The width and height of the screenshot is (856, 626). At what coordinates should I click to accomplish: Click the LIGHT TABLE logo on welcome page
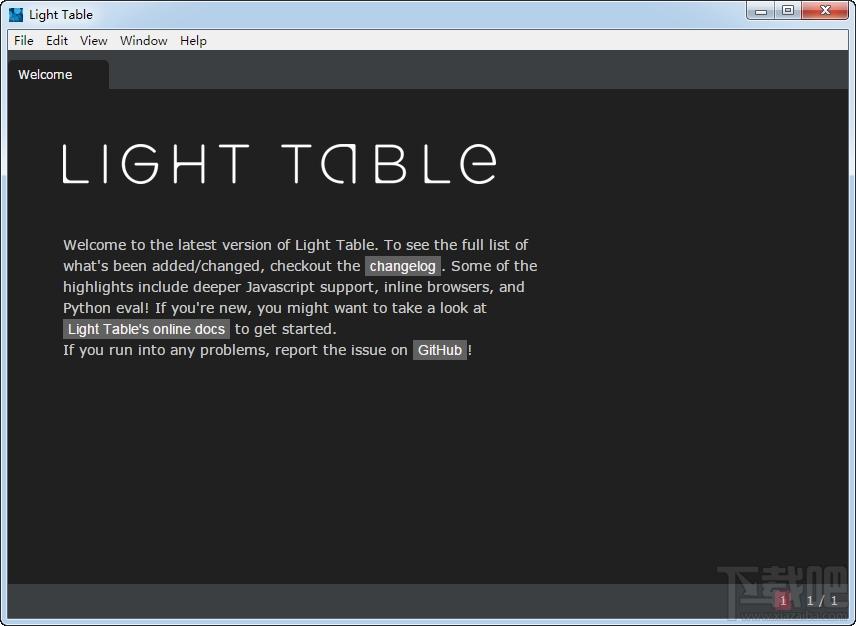pos(279,164)
